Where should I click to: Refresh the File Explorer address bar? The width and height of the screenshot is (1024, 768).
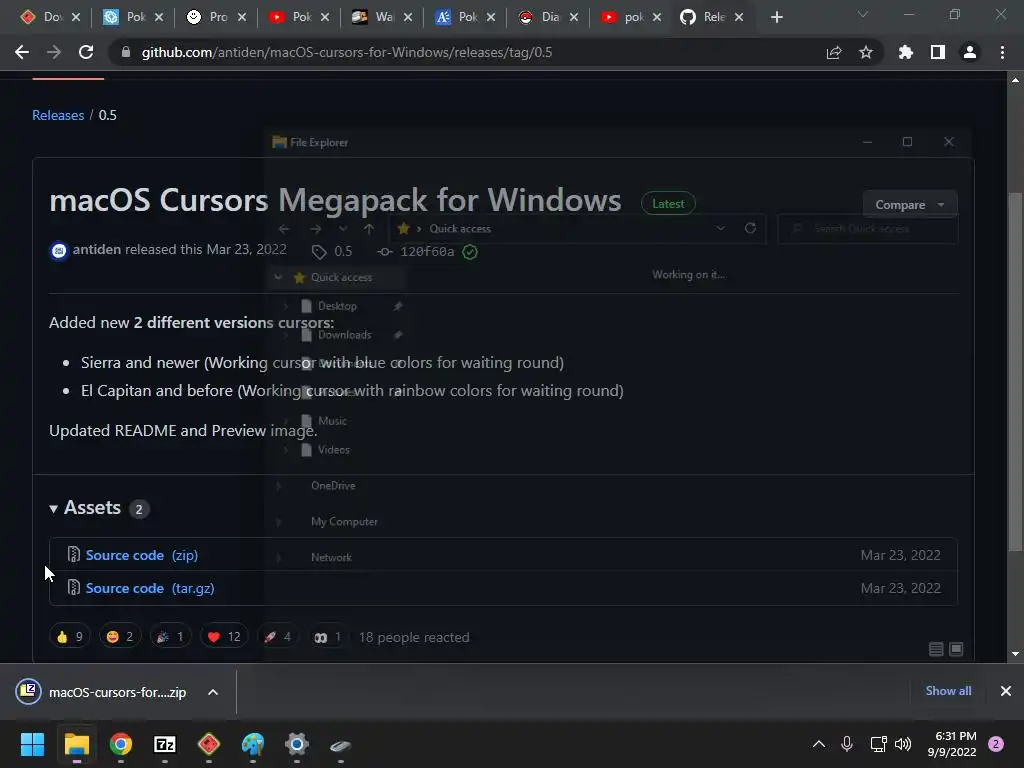pyautogui.click(x=750, y=229)
